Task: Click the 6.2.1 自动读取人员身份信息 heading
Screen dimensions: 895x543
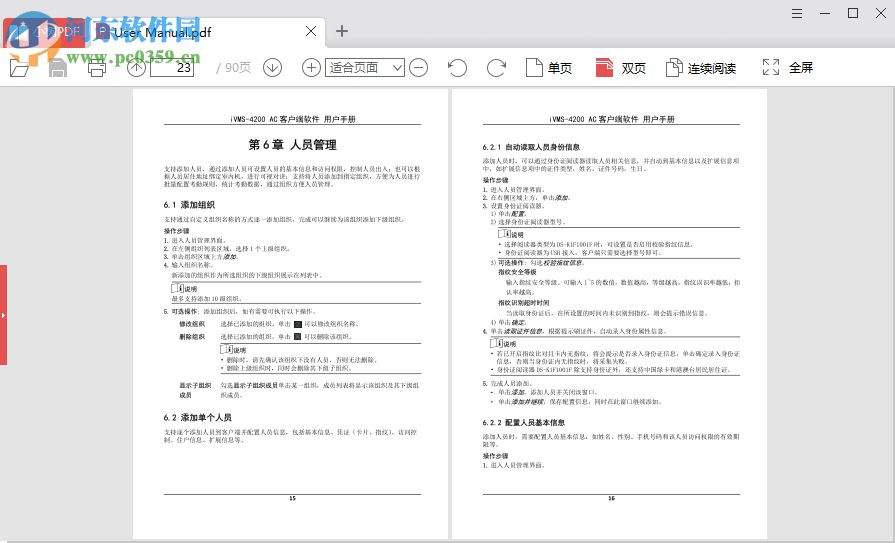Action: point(531,147)
